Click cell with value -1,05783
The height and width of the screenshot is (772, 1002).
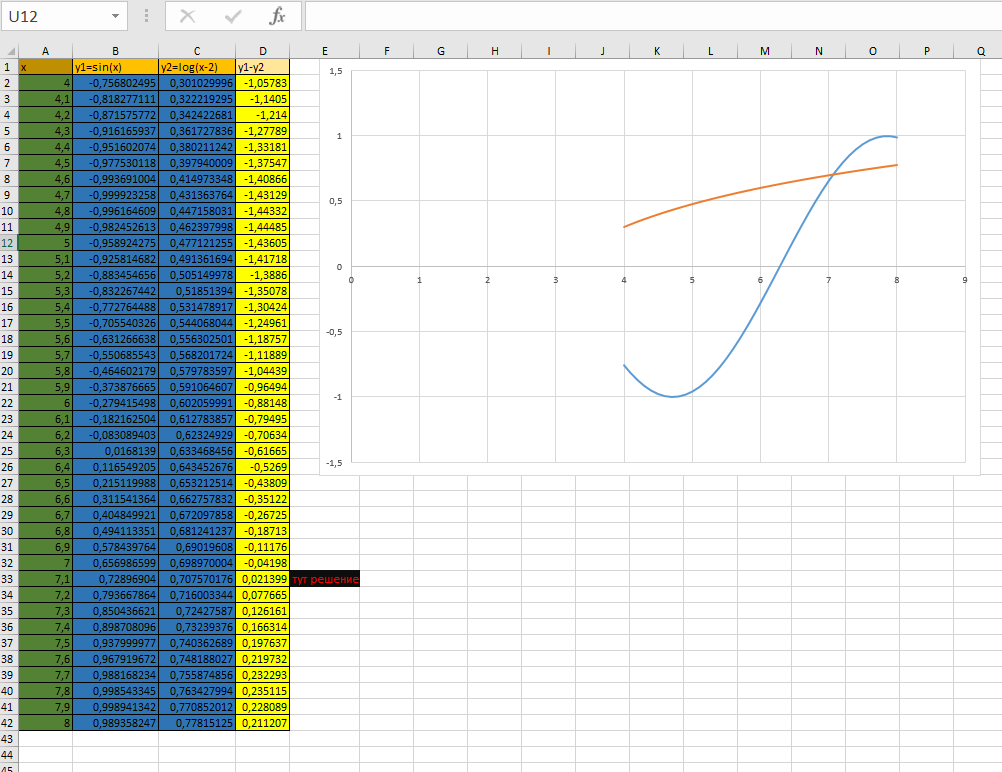point(263,83)
